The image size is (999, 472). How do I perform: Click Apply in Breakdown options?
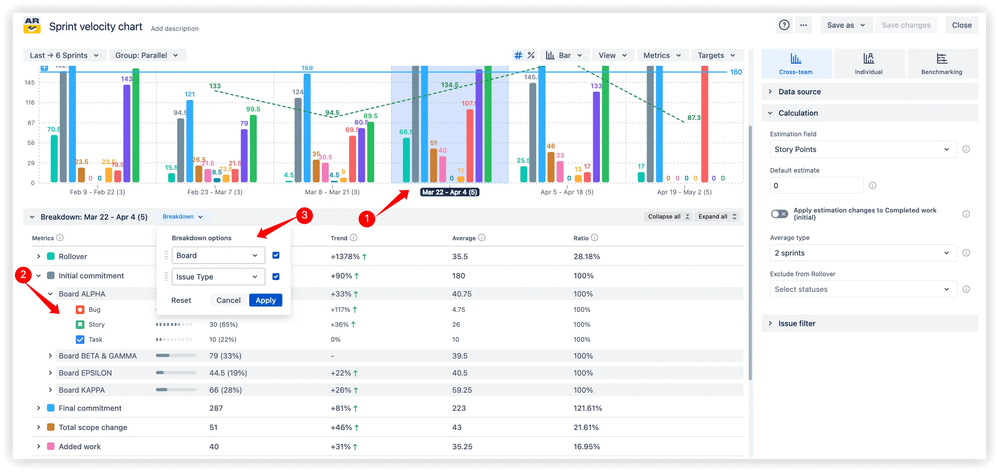click(265, 300)
